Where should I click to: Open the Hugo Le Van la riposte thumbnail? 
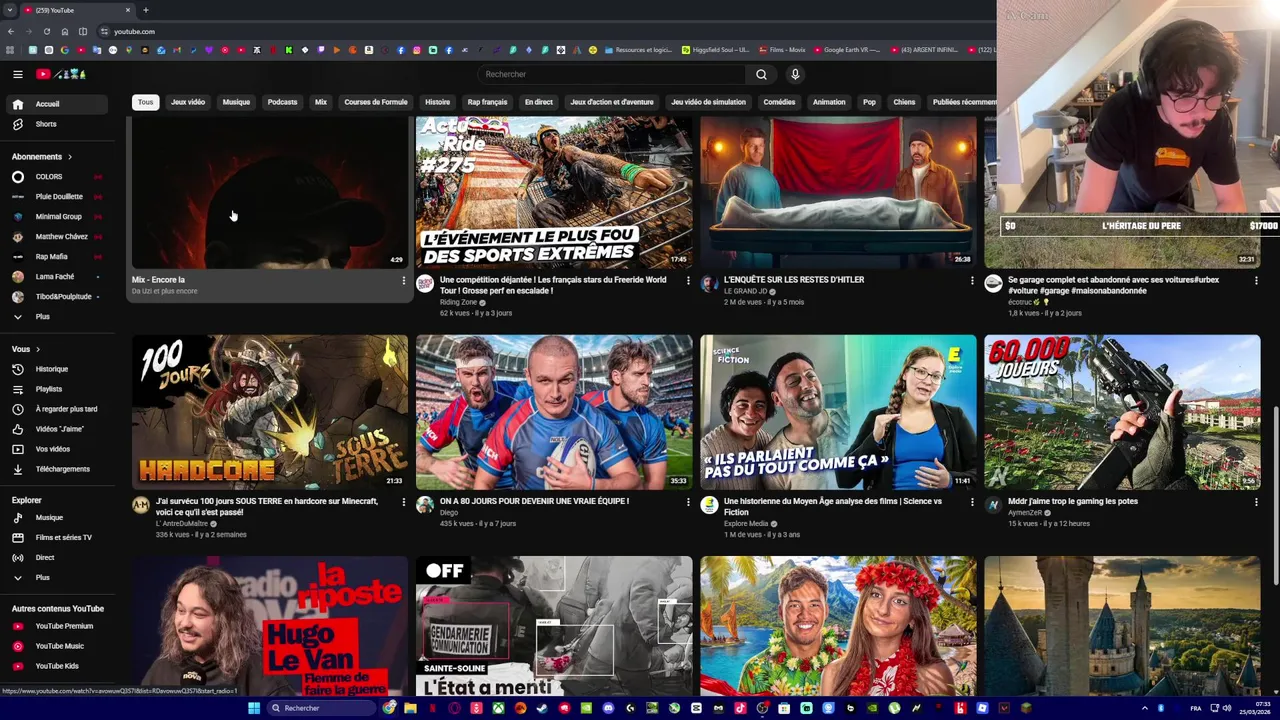click(270, 626)
